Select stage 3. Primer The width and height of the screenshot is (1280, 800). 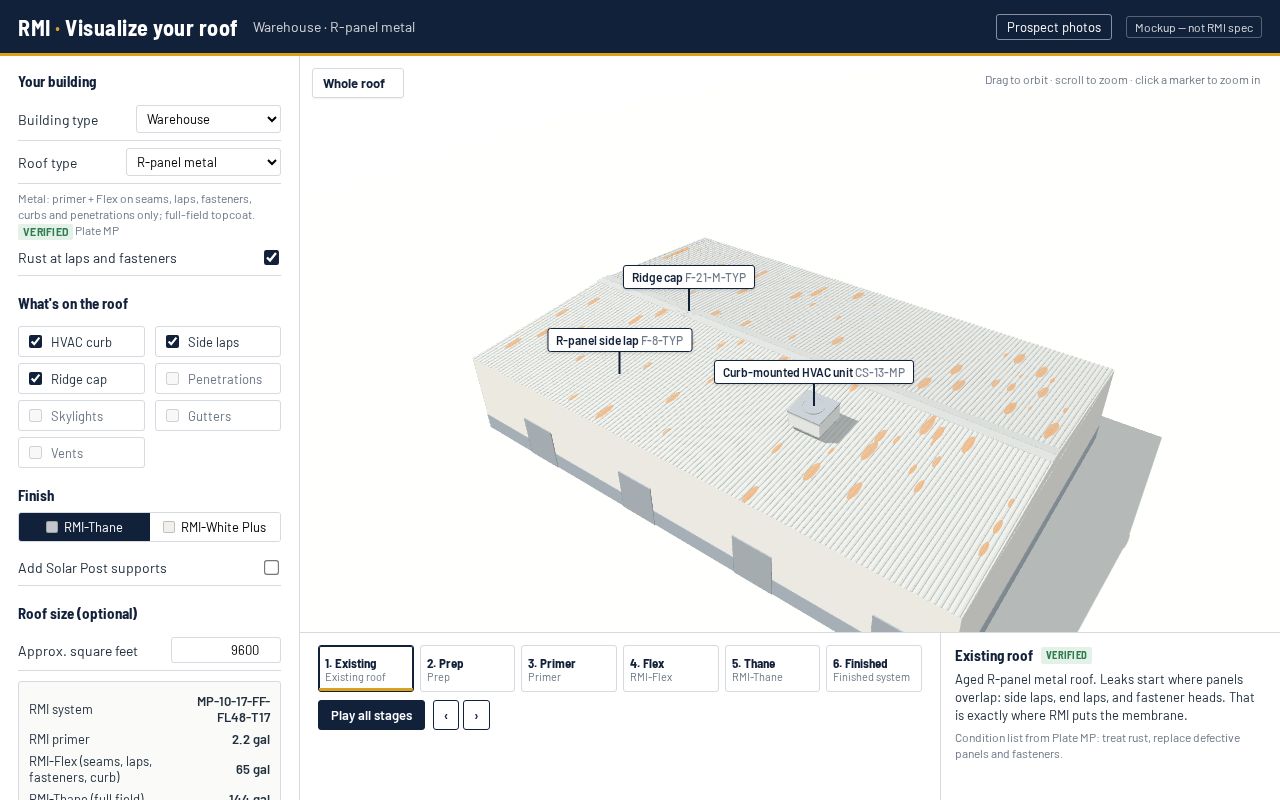tap(569, 668)
